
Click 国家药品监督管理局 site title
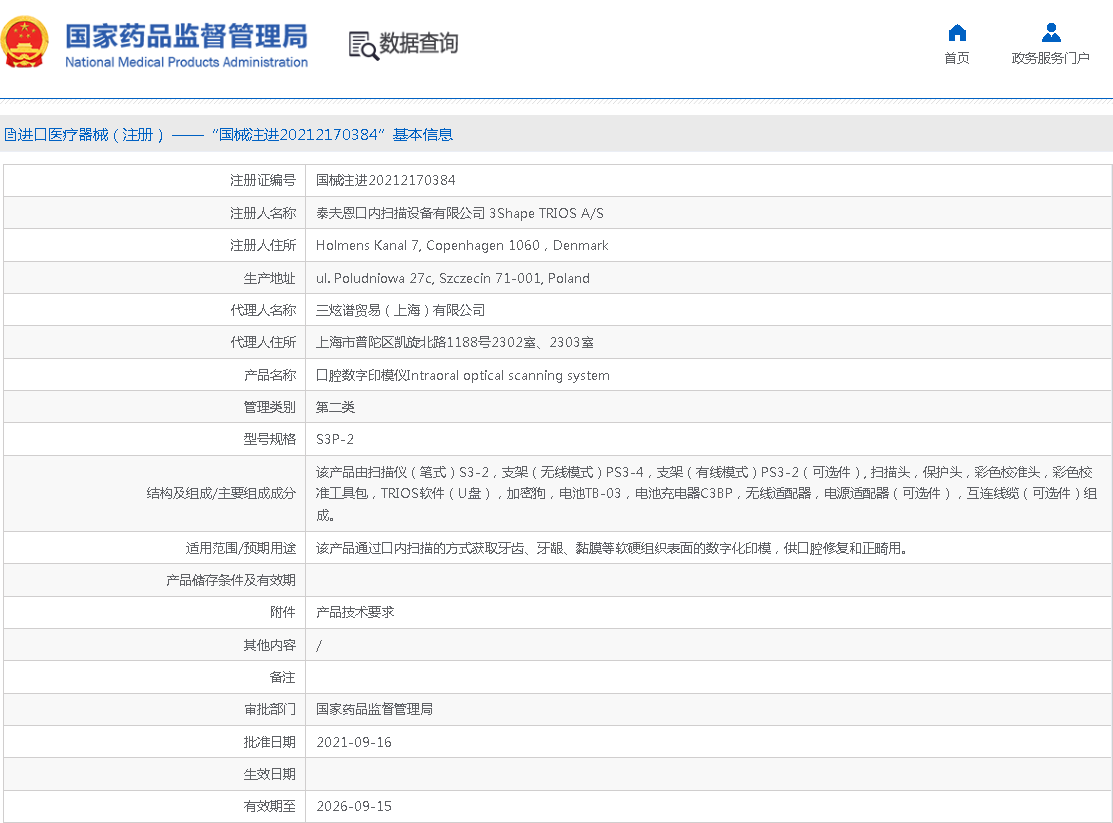pyautogui.click(x=187, y=36)
